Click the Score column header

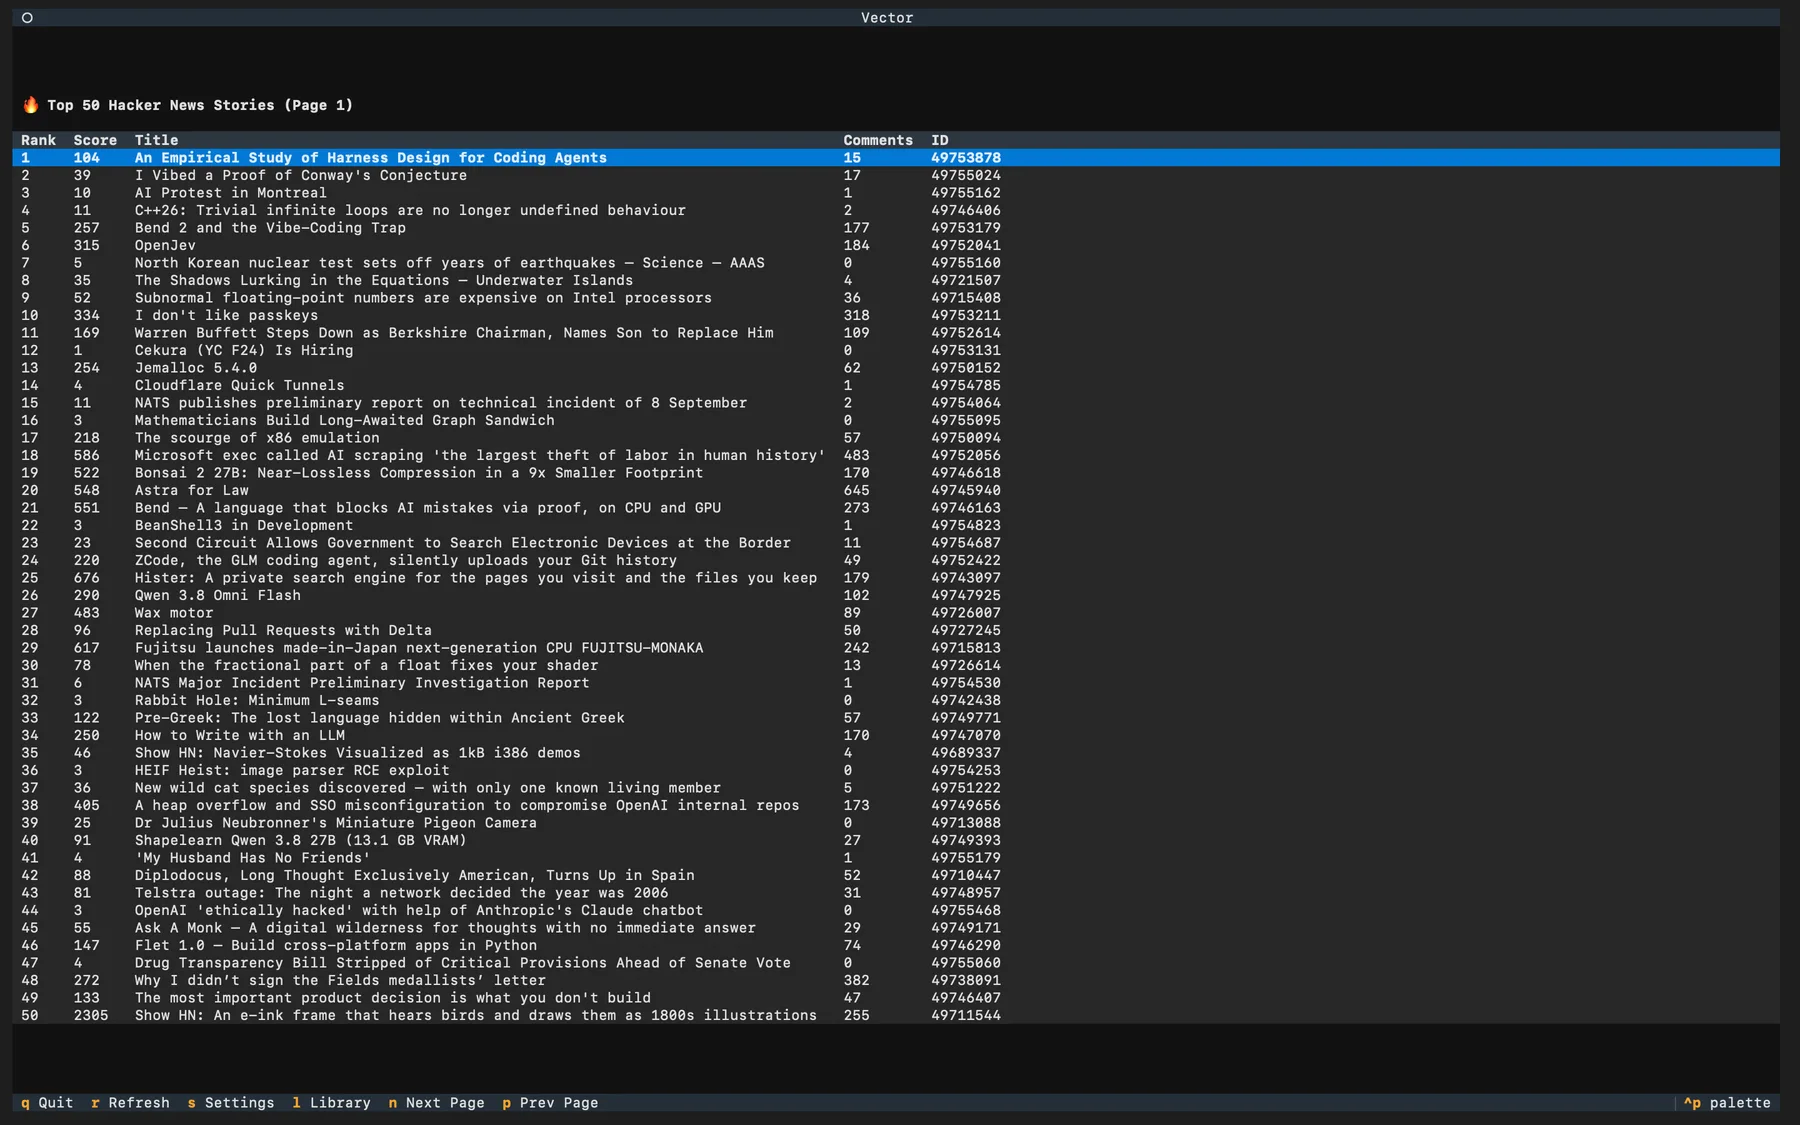[x=95, y=140]
